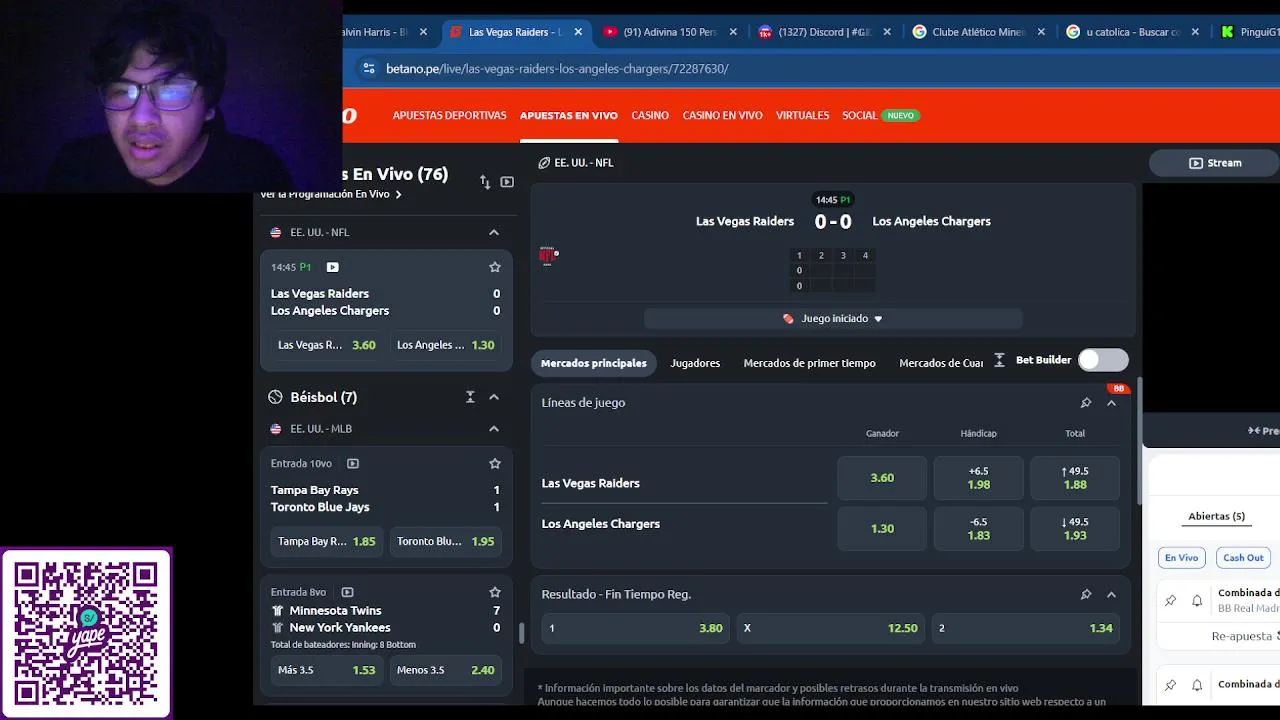The width and height of the screenshot is (1280, 720).
Task: Collapse the Béisbol sport section
Action: click(494, 397)
